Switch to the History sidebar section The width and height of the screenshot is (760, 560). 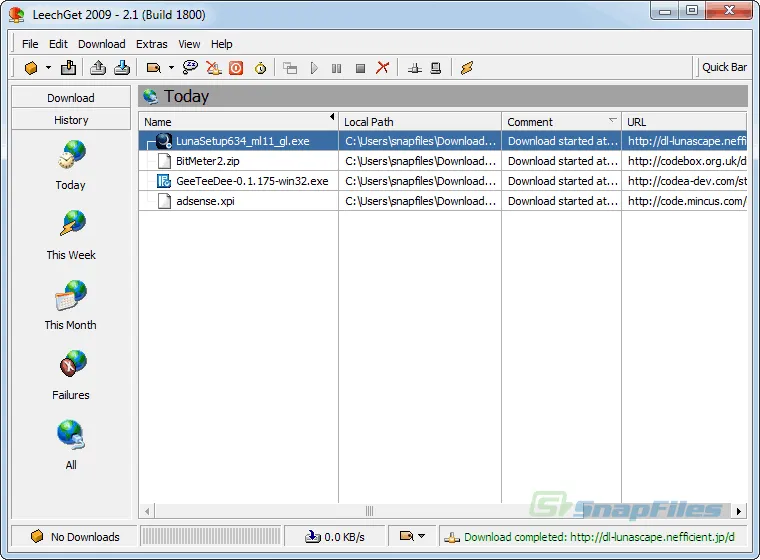pyautogui.click(x=71, y=120)
